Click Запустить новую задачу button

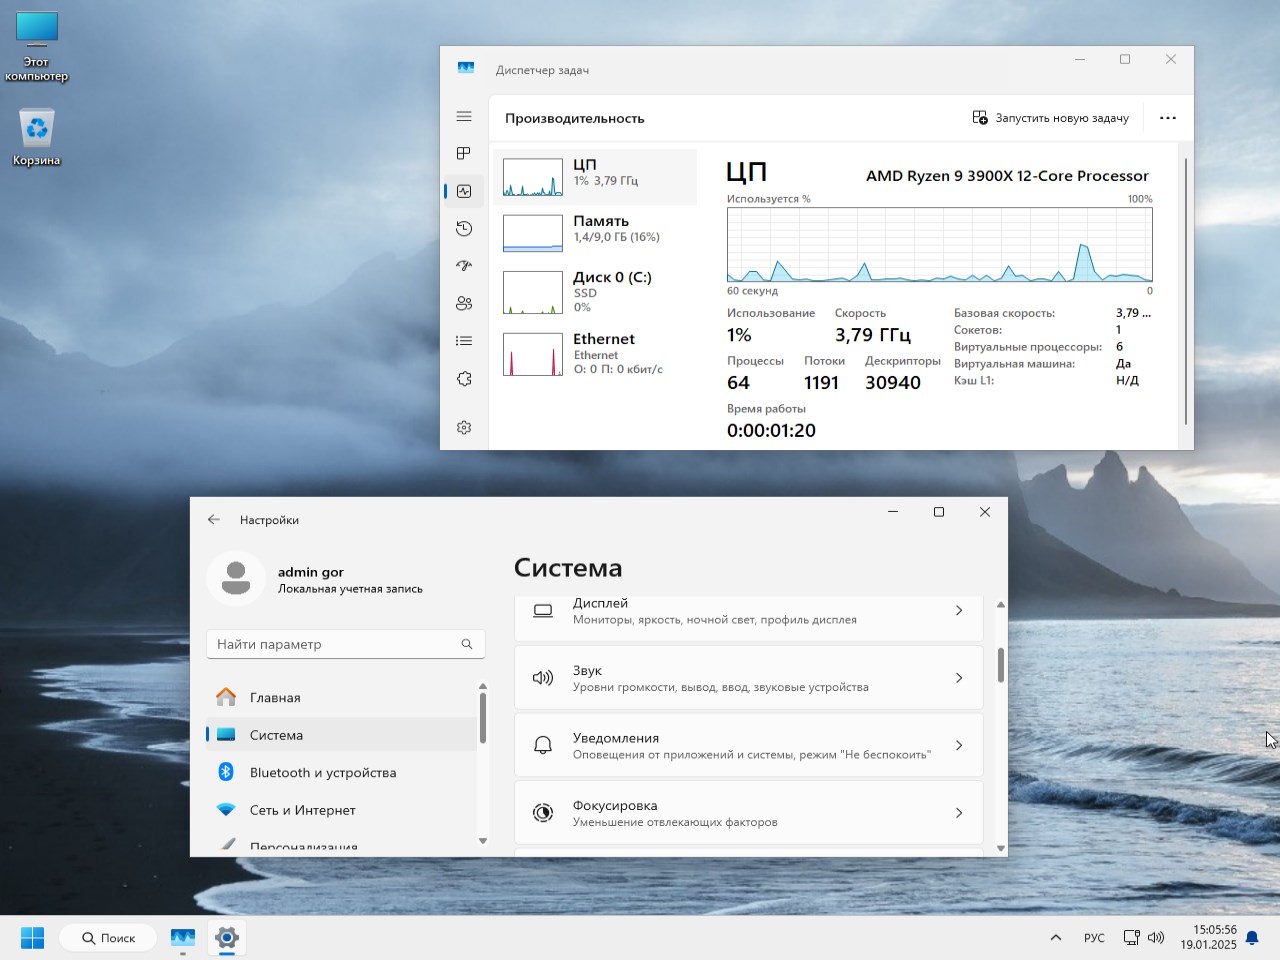(1050, 118)
